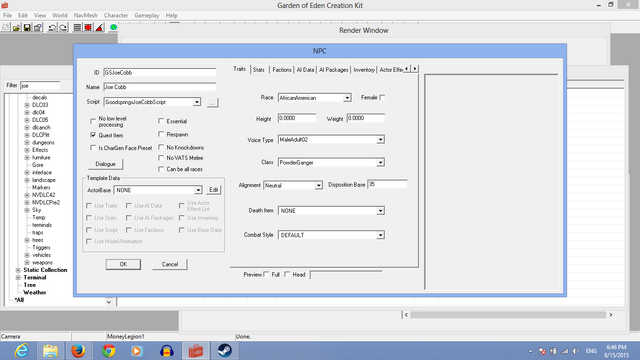This screenshot has width=640, height=360.
Task: Click the Dialogue button
Action: 105,164
